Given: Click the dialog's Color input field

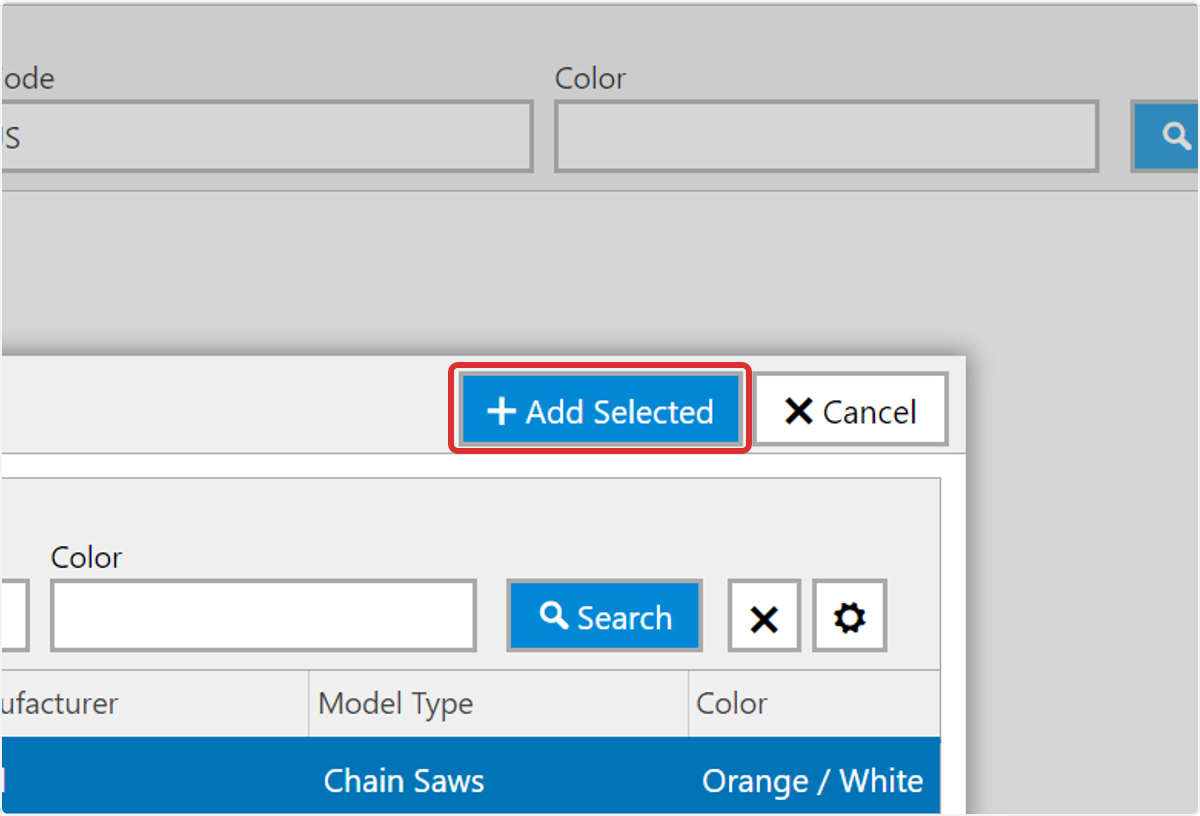Looking at the screenshot, I should (263, 616).
